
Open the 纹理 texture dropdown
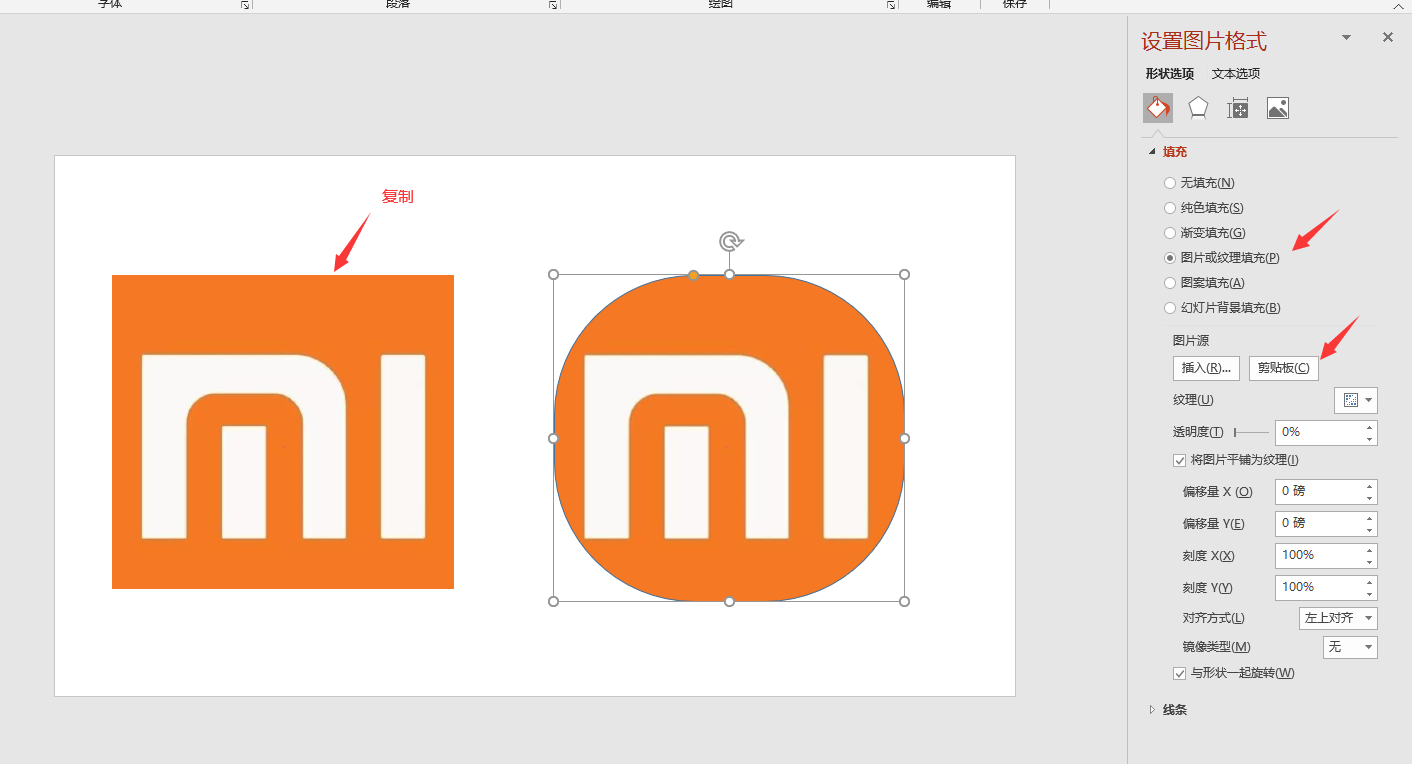(x=1356, y=400)
